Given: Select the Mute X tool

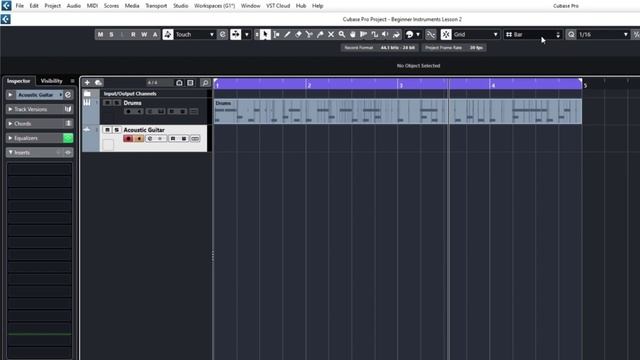Looking at the screenshot, I should (x=331, y=35).
